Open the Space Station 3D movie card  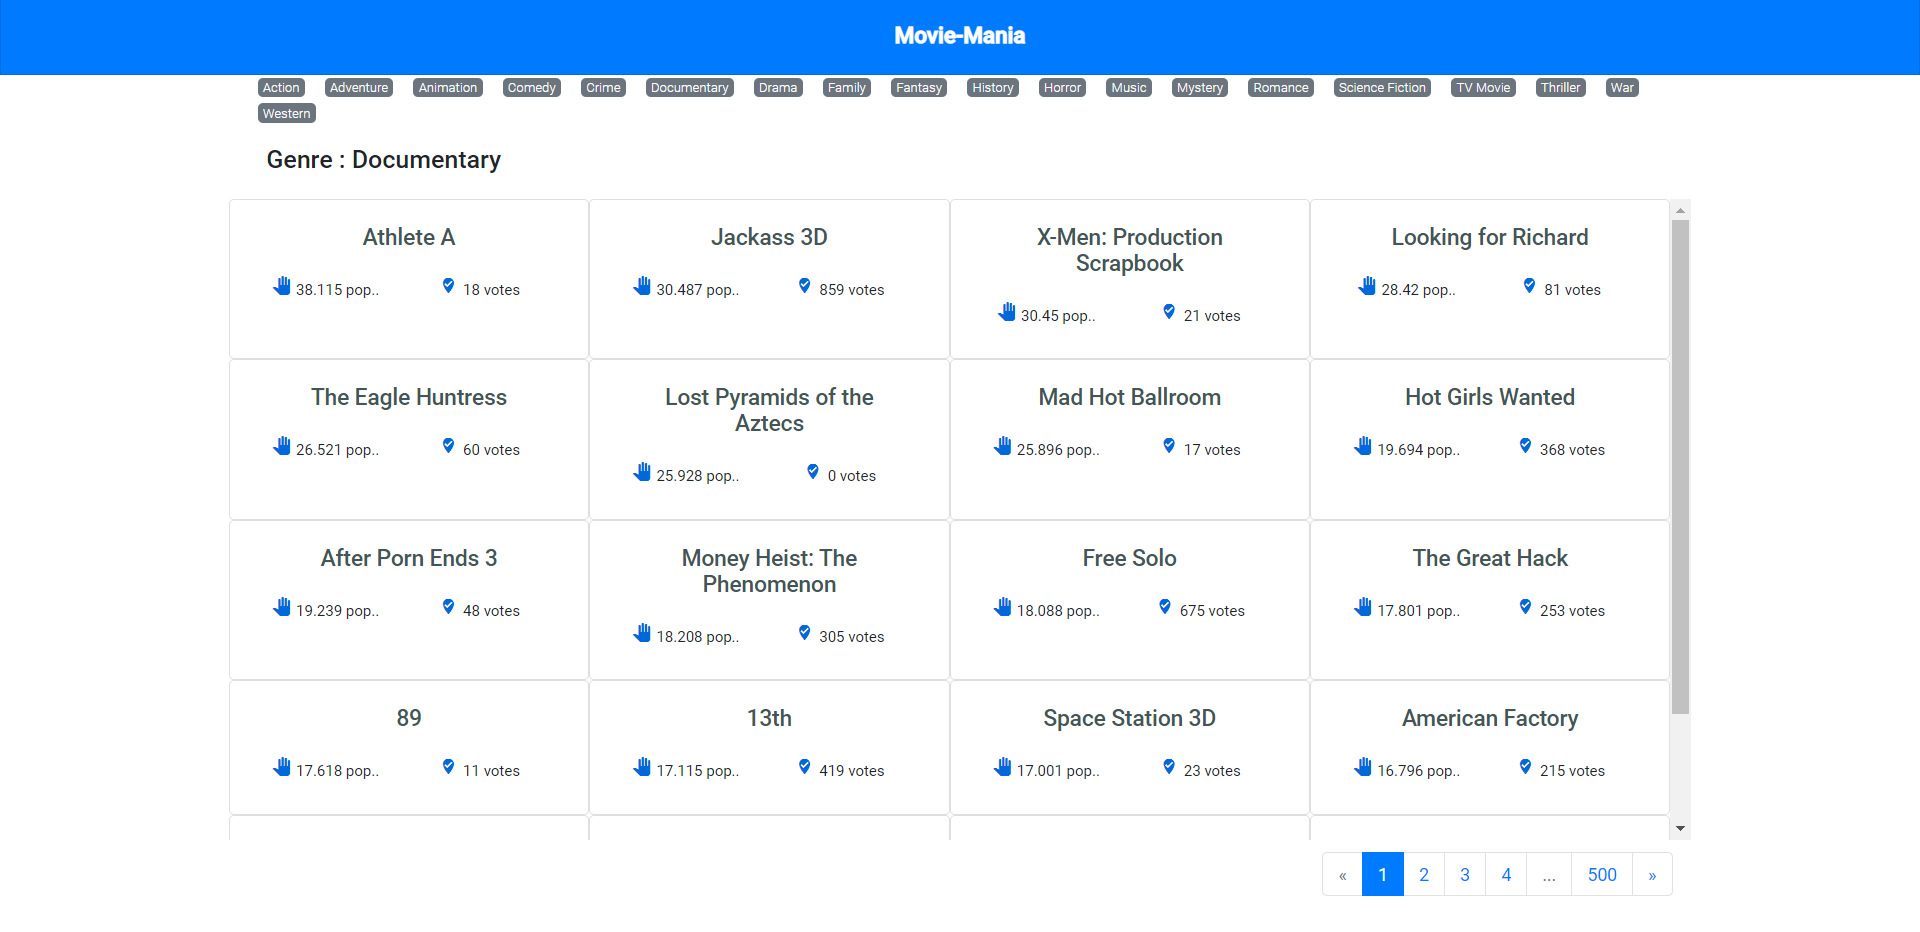(x=1130, y=747)
